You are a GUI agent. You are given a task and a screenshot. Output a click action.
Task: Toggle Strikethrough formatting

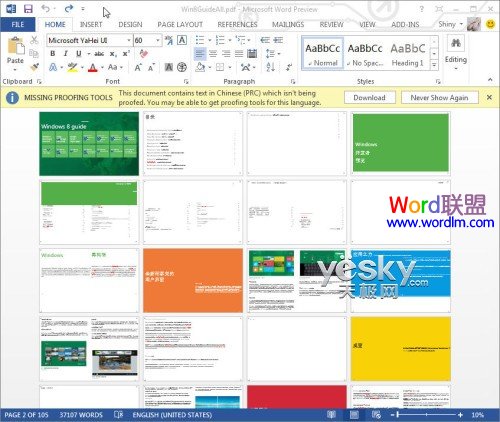pos(99,54)
